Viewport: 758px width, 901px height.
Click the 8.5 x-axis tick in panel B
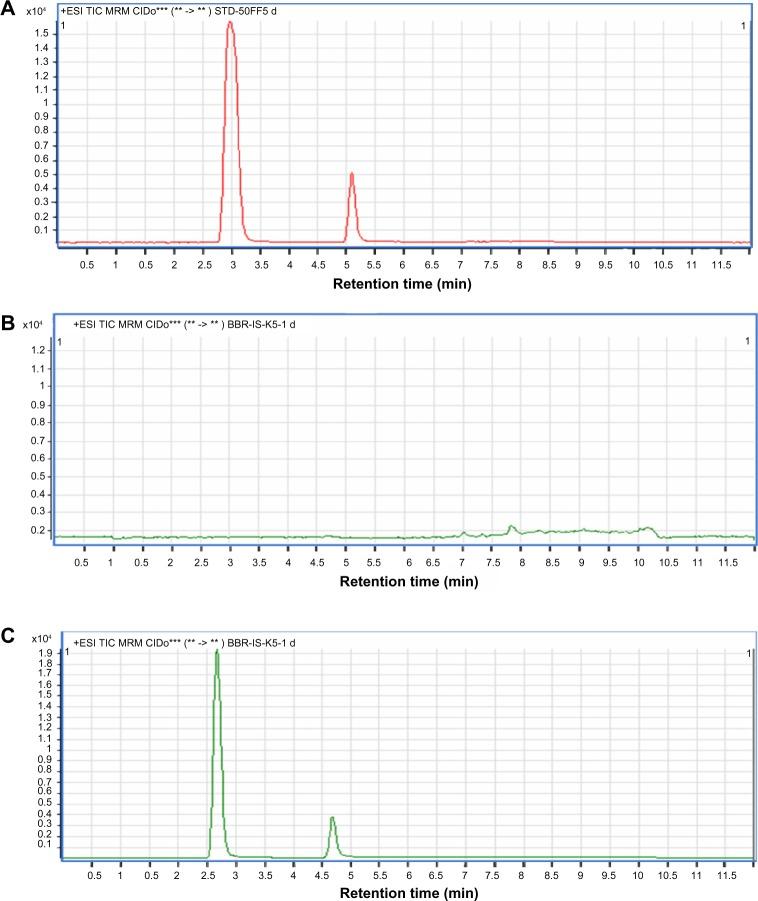pyautogui.click(x=552, y=563)
